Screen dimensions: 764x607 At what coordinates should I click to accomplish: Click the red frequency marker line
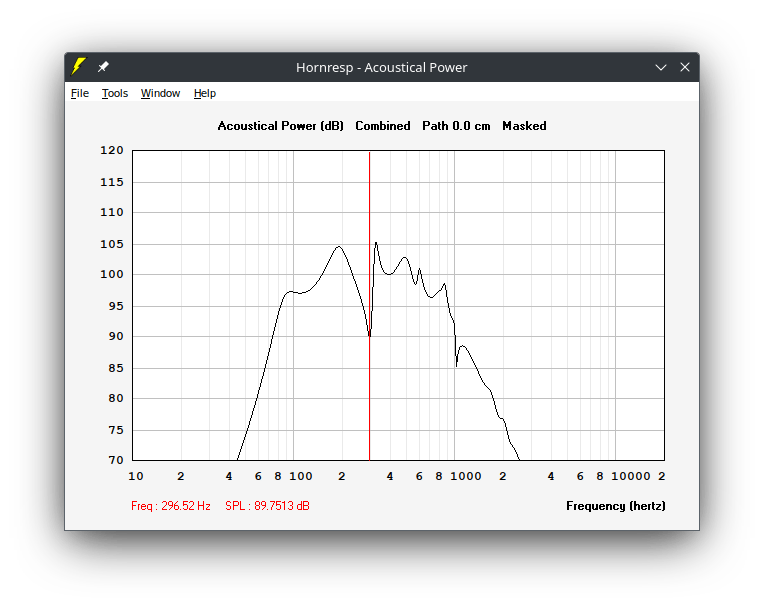click(x=369, y=306)
